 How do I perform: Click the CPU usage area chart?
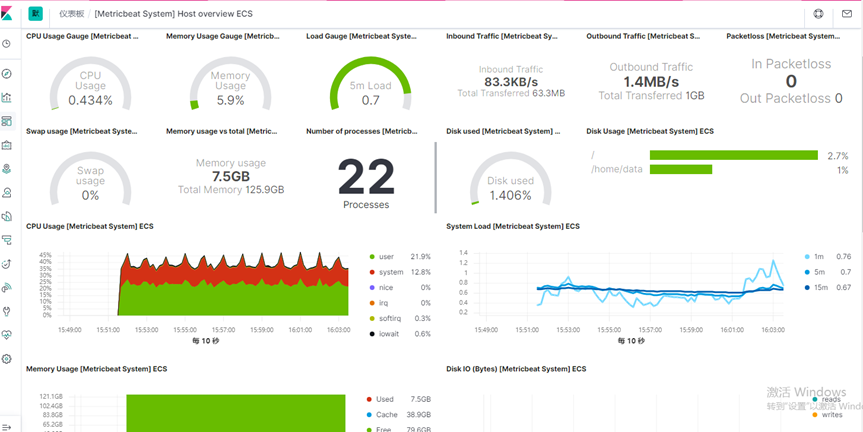[234, 285]
